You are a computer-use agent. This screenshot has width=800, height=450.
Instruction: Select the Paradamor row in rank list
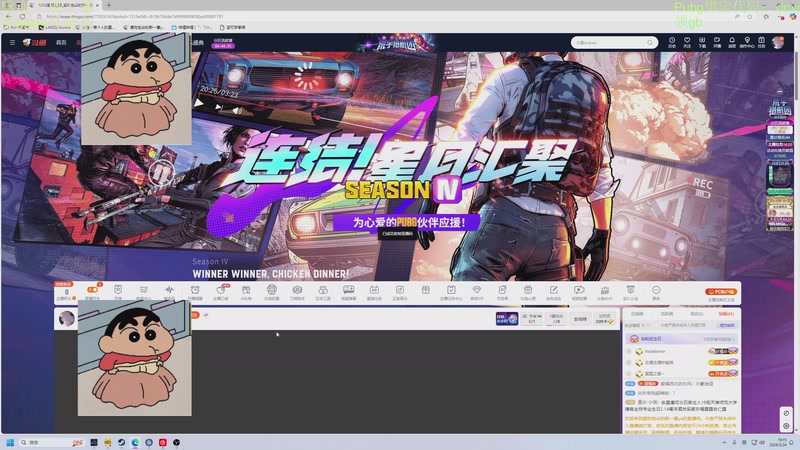(681, 351)
